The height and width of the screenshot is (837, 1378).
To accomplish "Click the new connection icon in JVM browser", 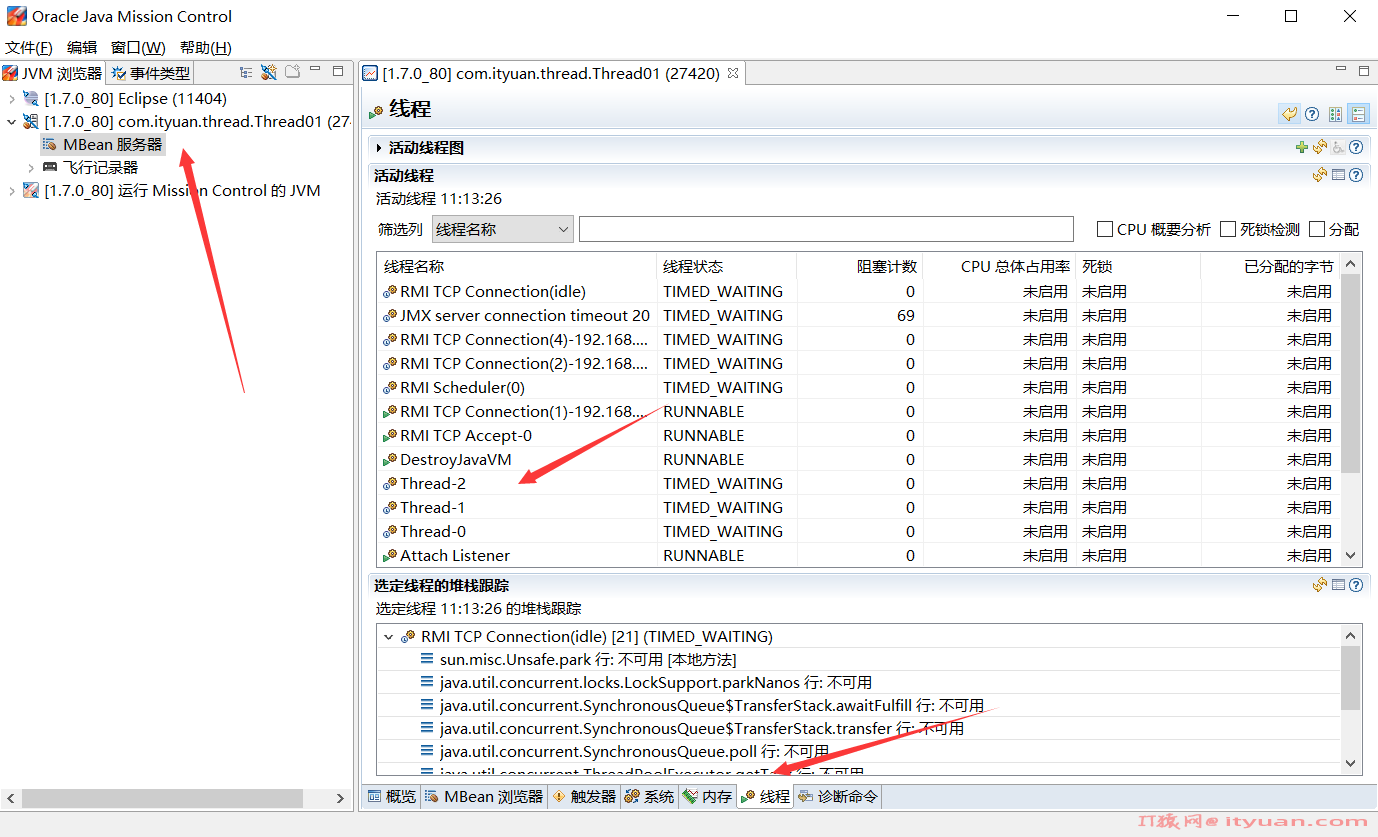I will pos(268,72).
